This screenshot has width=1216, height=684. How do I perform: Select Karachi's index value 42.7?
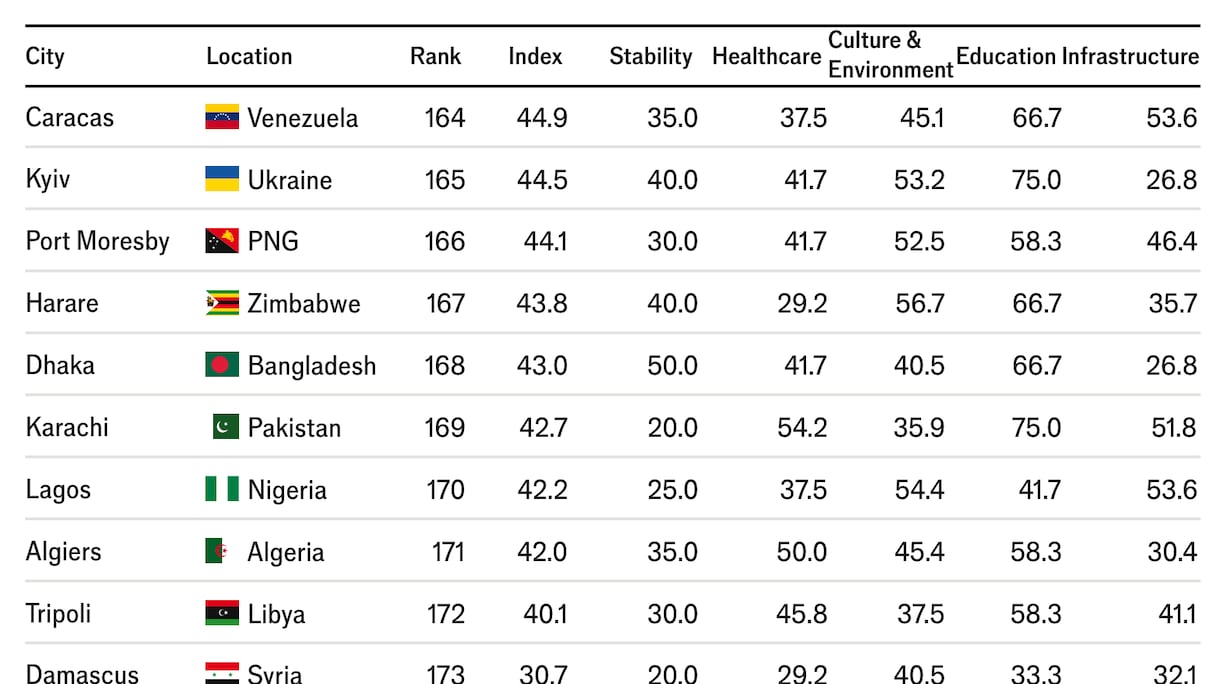[x=543, y=427]
